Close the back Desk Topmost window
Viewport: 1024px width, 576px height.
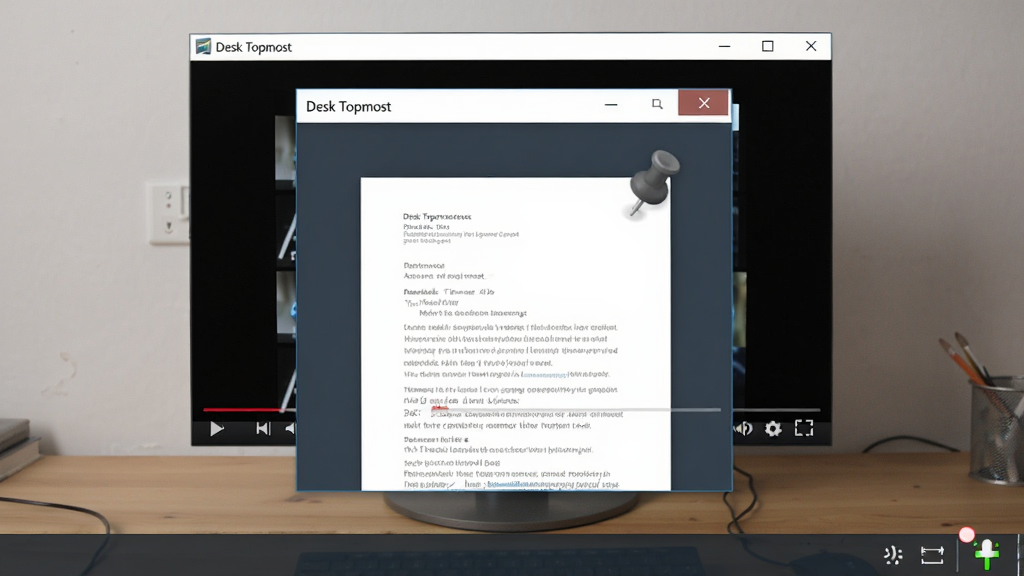(x=810, y=46)
